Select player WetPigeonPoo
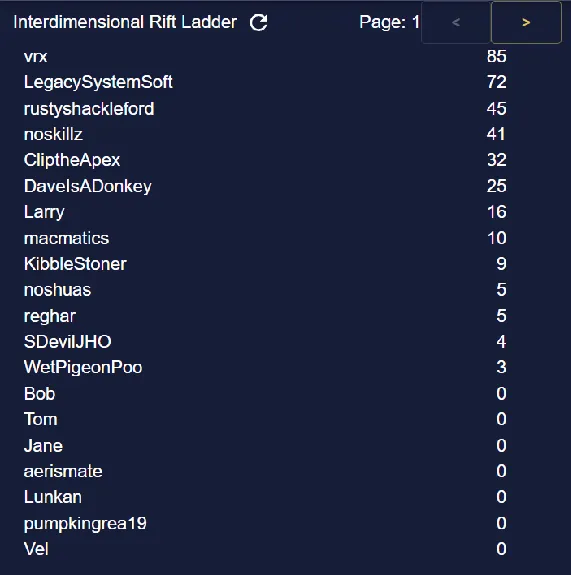The image size is (571, 575). pos(83,367)
